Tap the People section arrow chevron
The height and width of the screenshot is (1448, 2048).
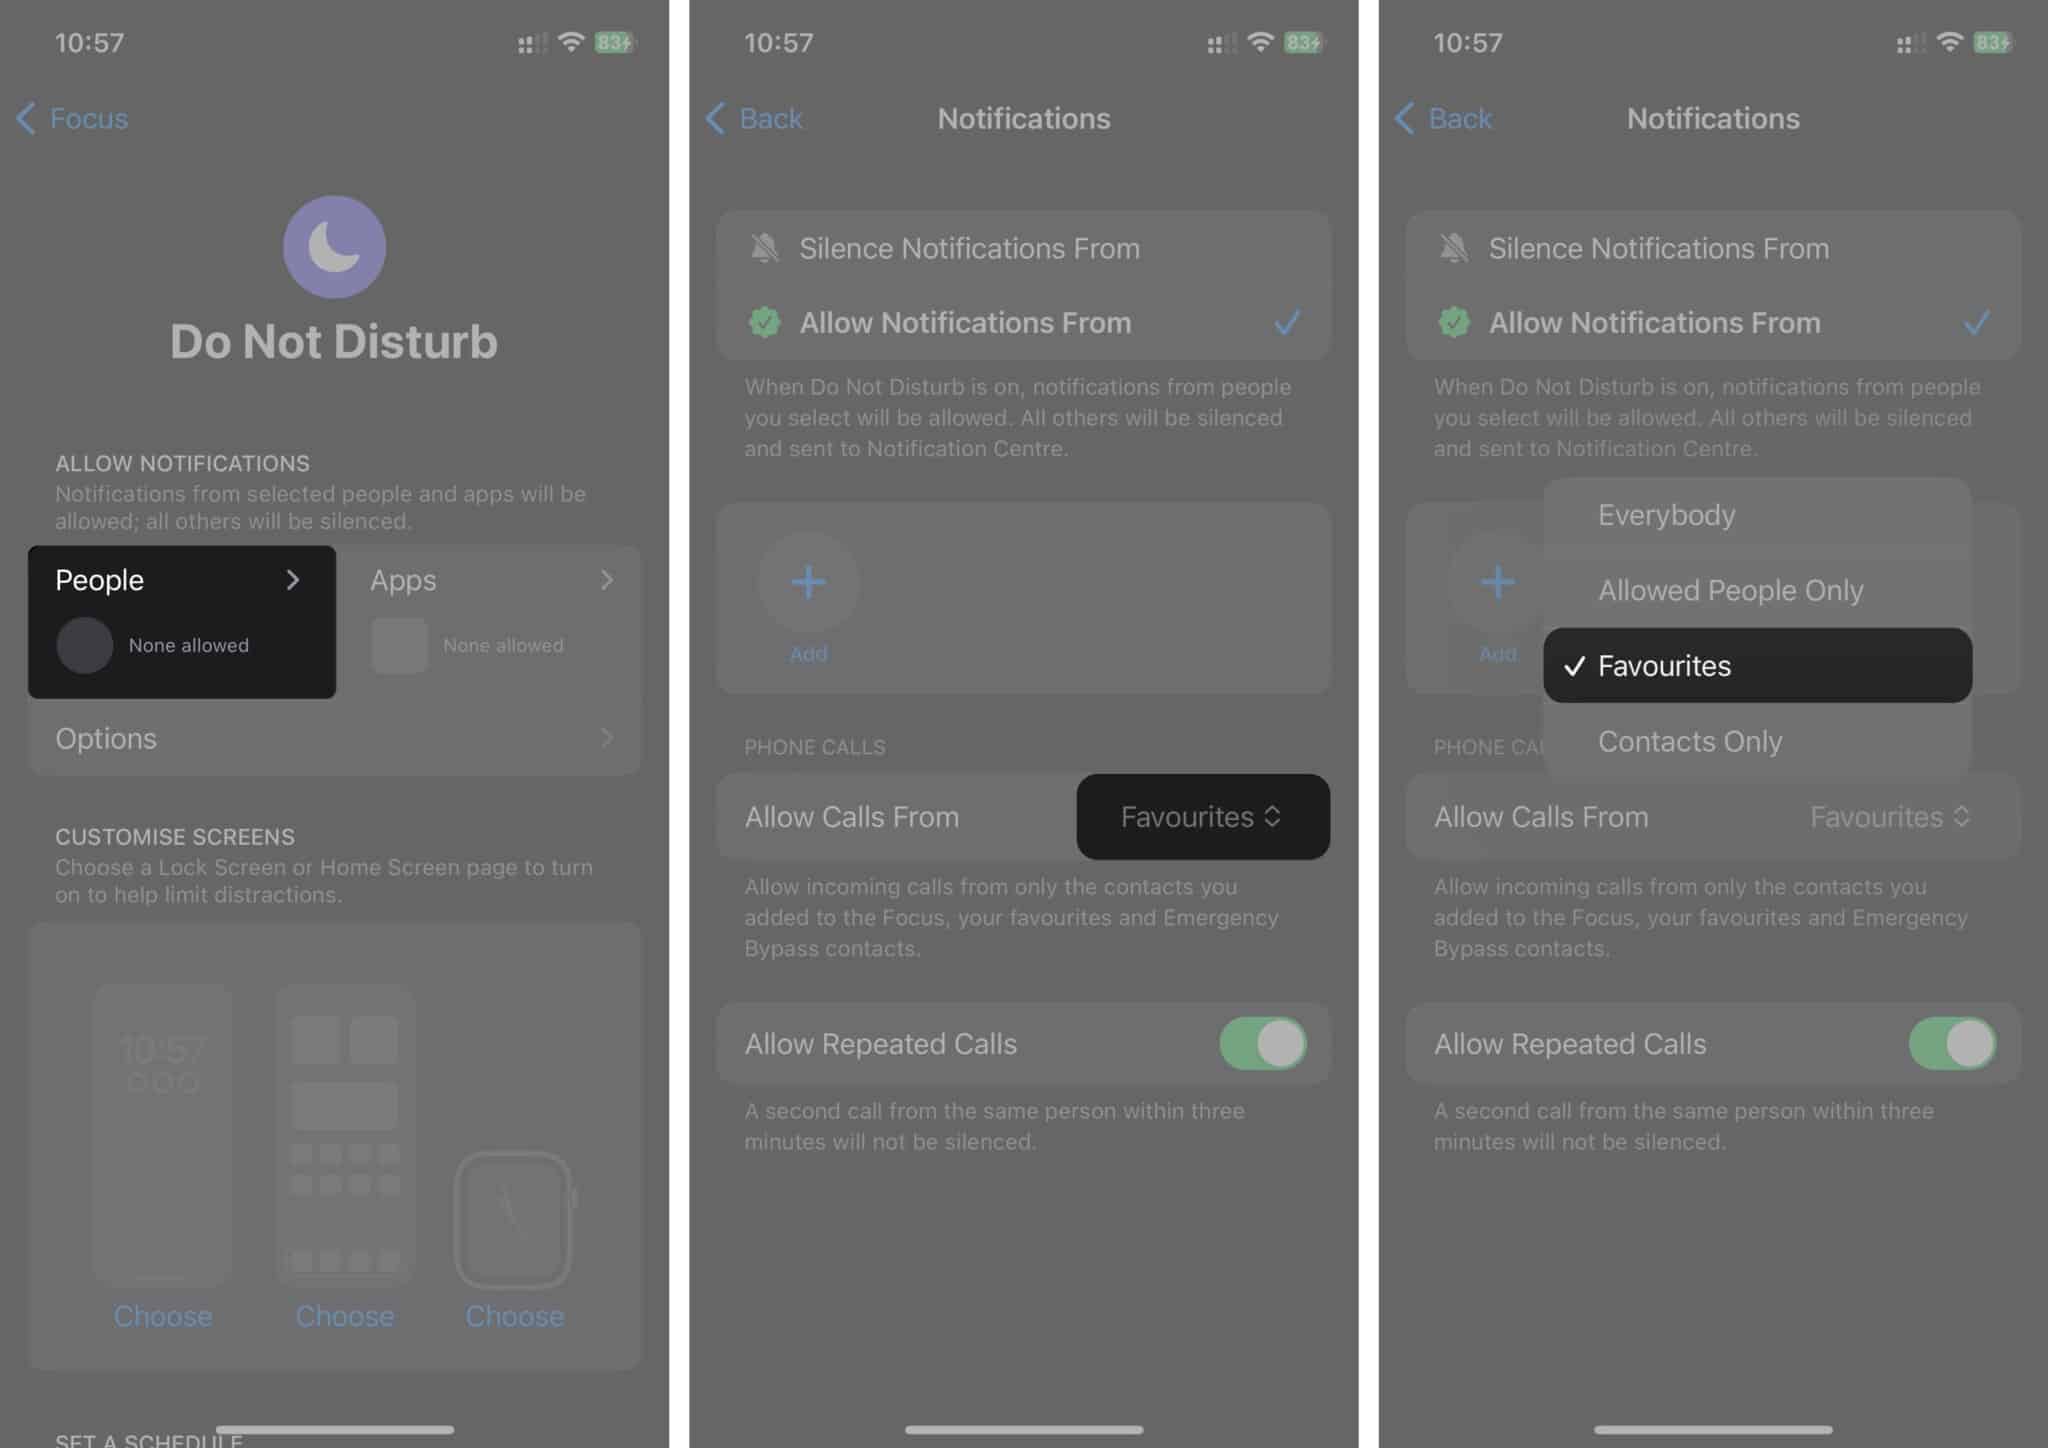pos(295,578)
